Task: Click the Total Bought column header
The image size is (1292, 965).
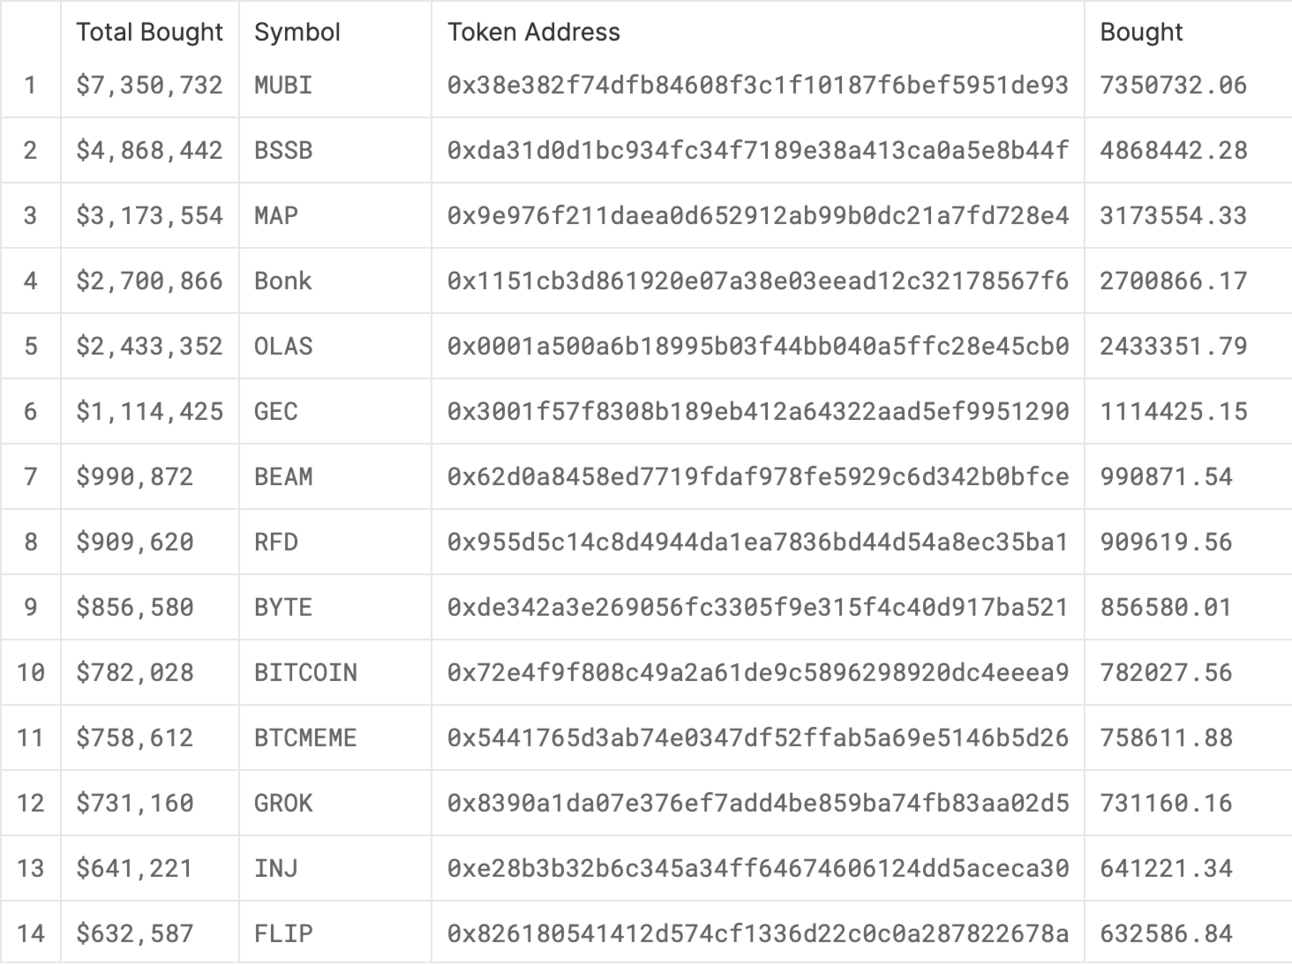Action: (x=149, y=32)
